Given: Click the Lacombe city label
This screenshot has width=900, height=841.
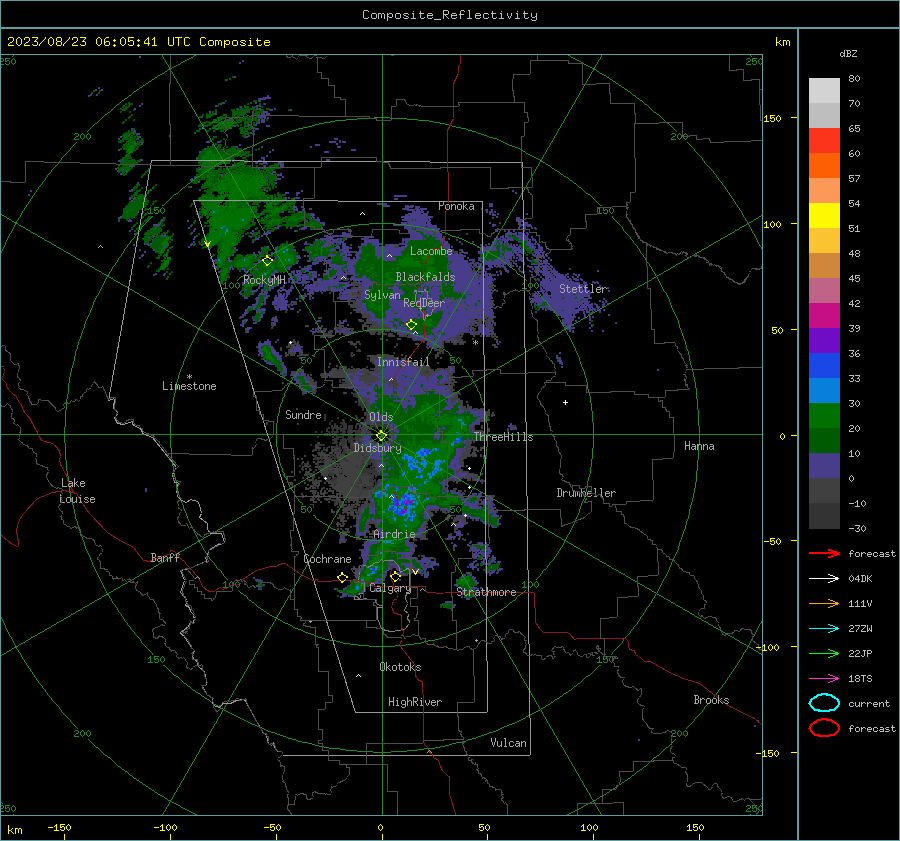Looking at the screenshot, I should coord(431,251).
